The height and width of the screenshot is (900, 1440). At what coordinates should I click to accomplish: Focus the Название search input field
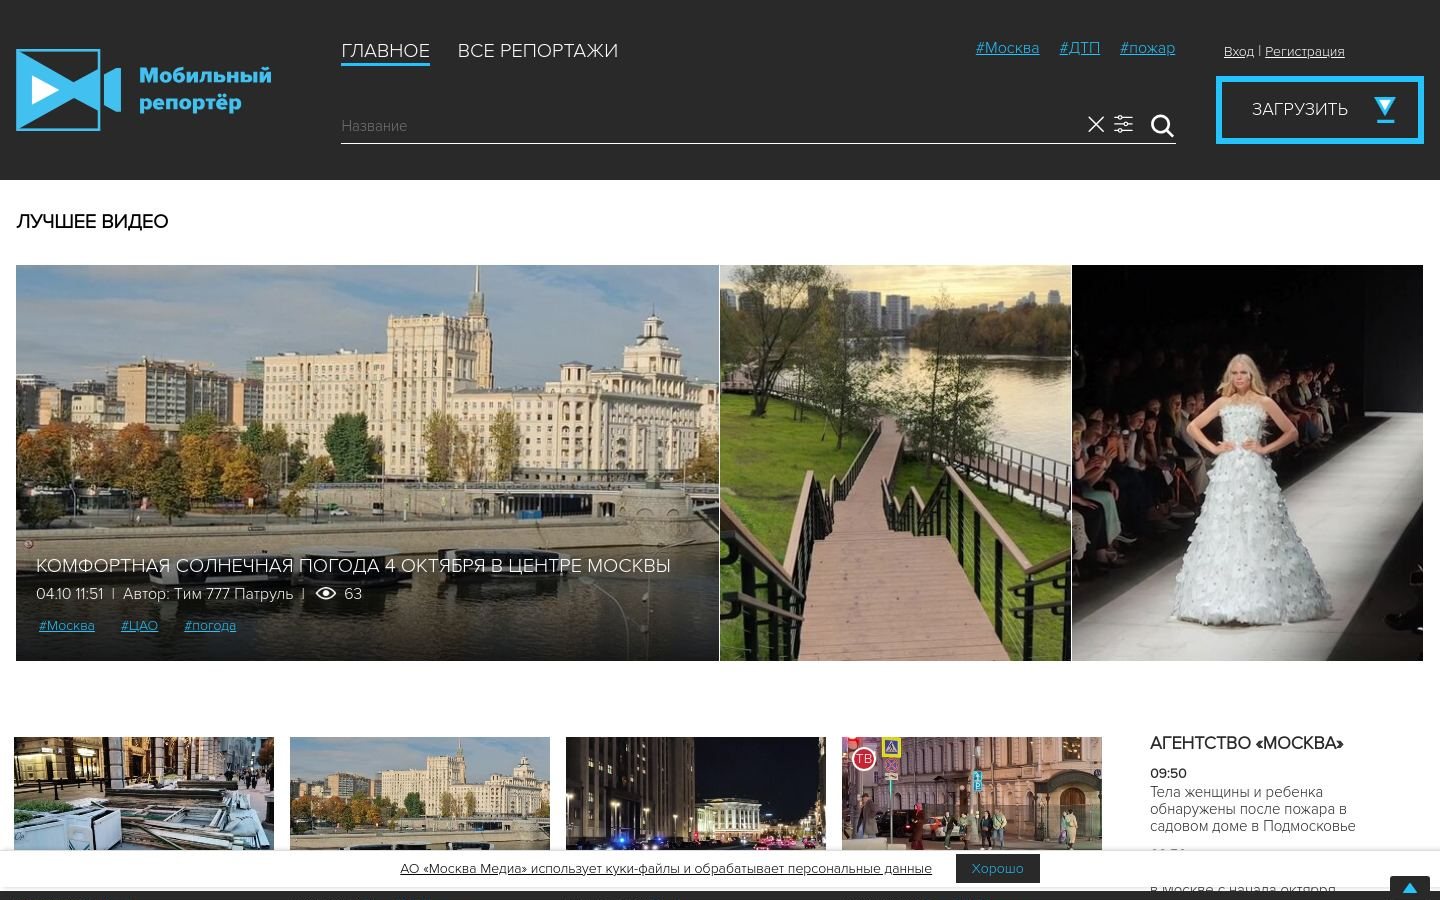(x=710, y=126)
